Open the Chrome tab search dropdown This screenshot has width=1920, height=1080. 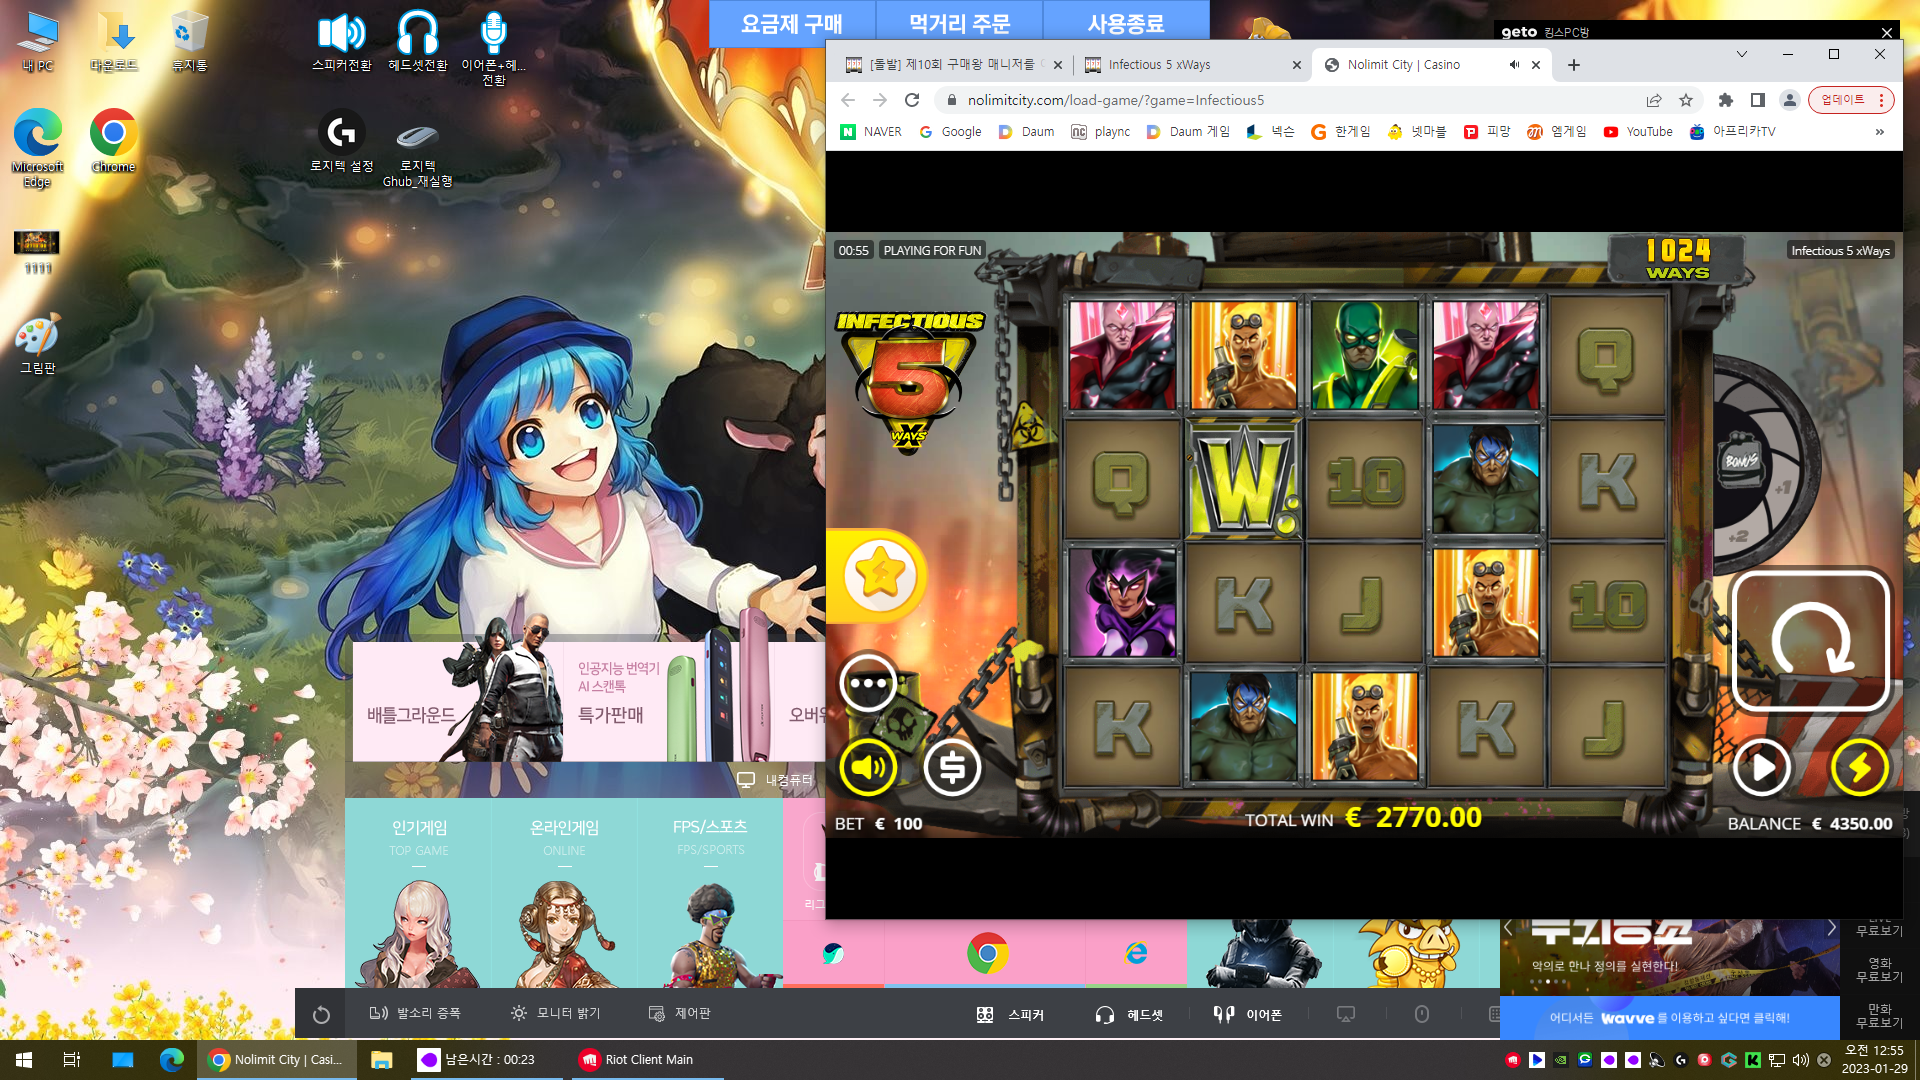[x=1742, y=54]
